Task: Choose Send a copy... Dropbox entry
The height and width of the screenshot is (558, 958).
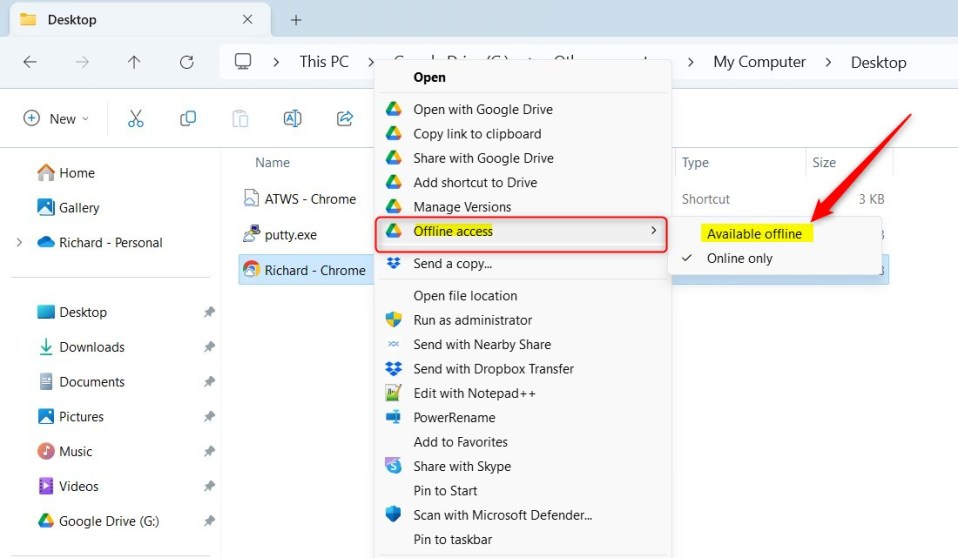Action: 522,264
